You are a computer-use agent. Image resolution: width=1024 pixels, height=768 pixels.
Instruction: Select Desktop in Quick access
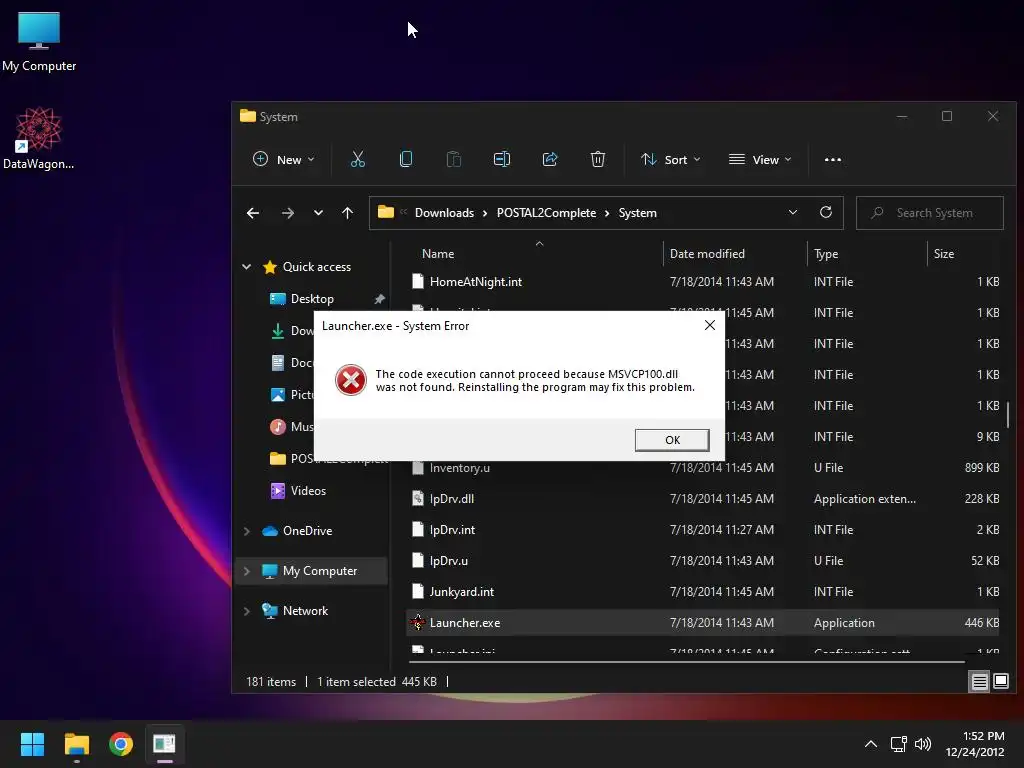pyautogui.click(x=312, y=298)
